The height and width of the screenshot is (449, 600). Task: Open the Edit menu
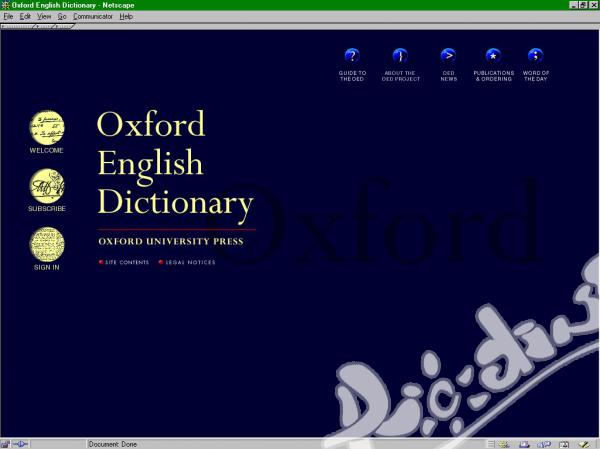tap(25, 16)
